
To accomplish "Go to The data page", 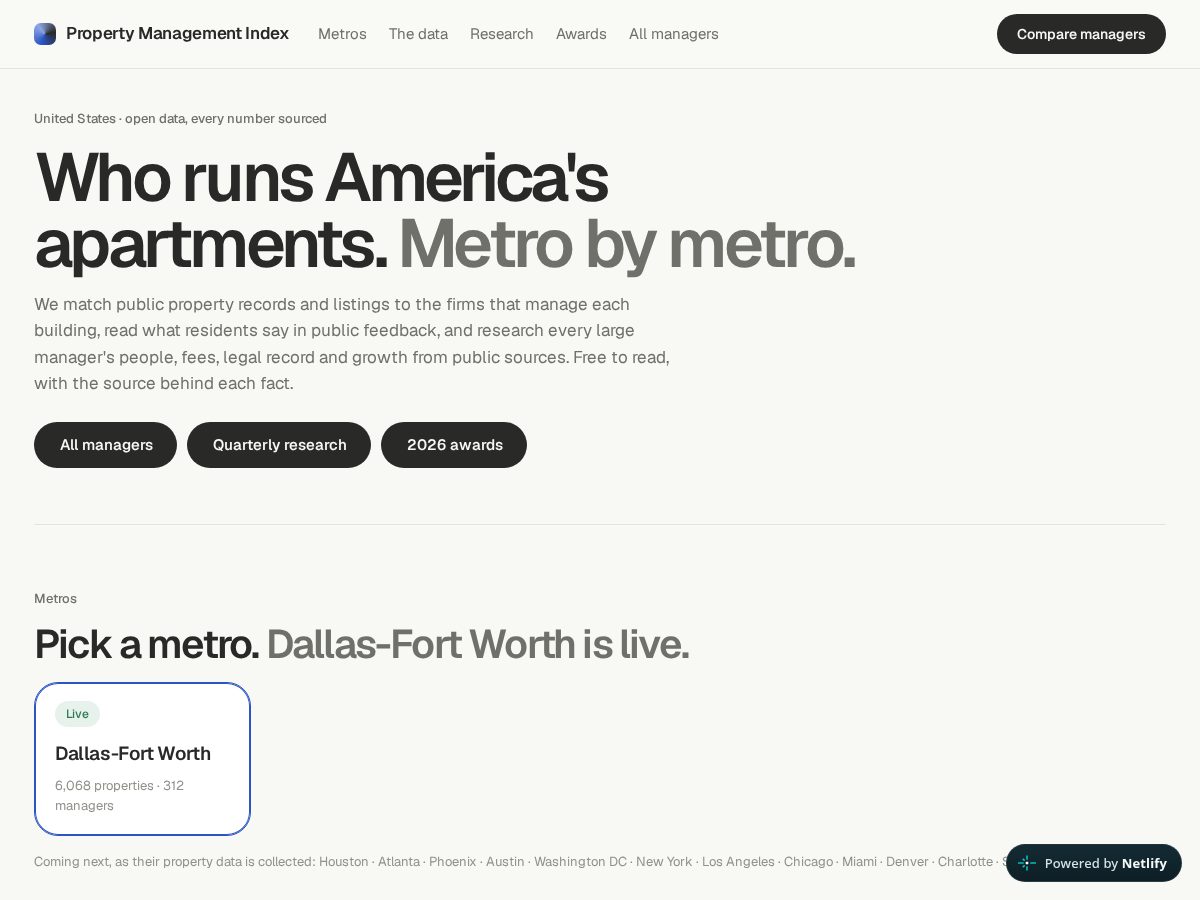I will click(418, 34).
